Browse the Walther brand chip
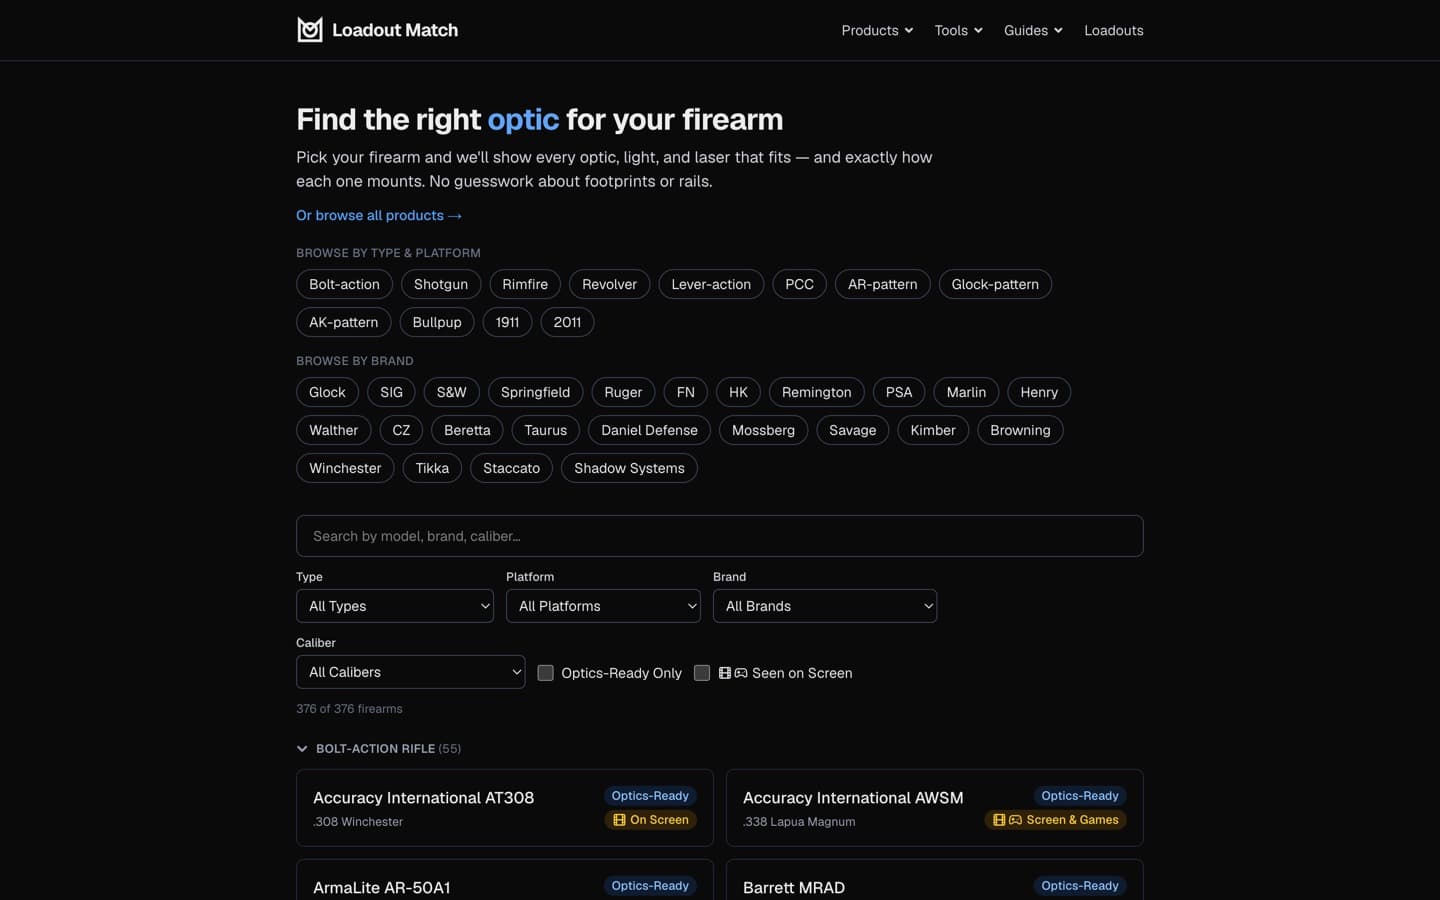The image size is (1440, 900). click(334, 430)
